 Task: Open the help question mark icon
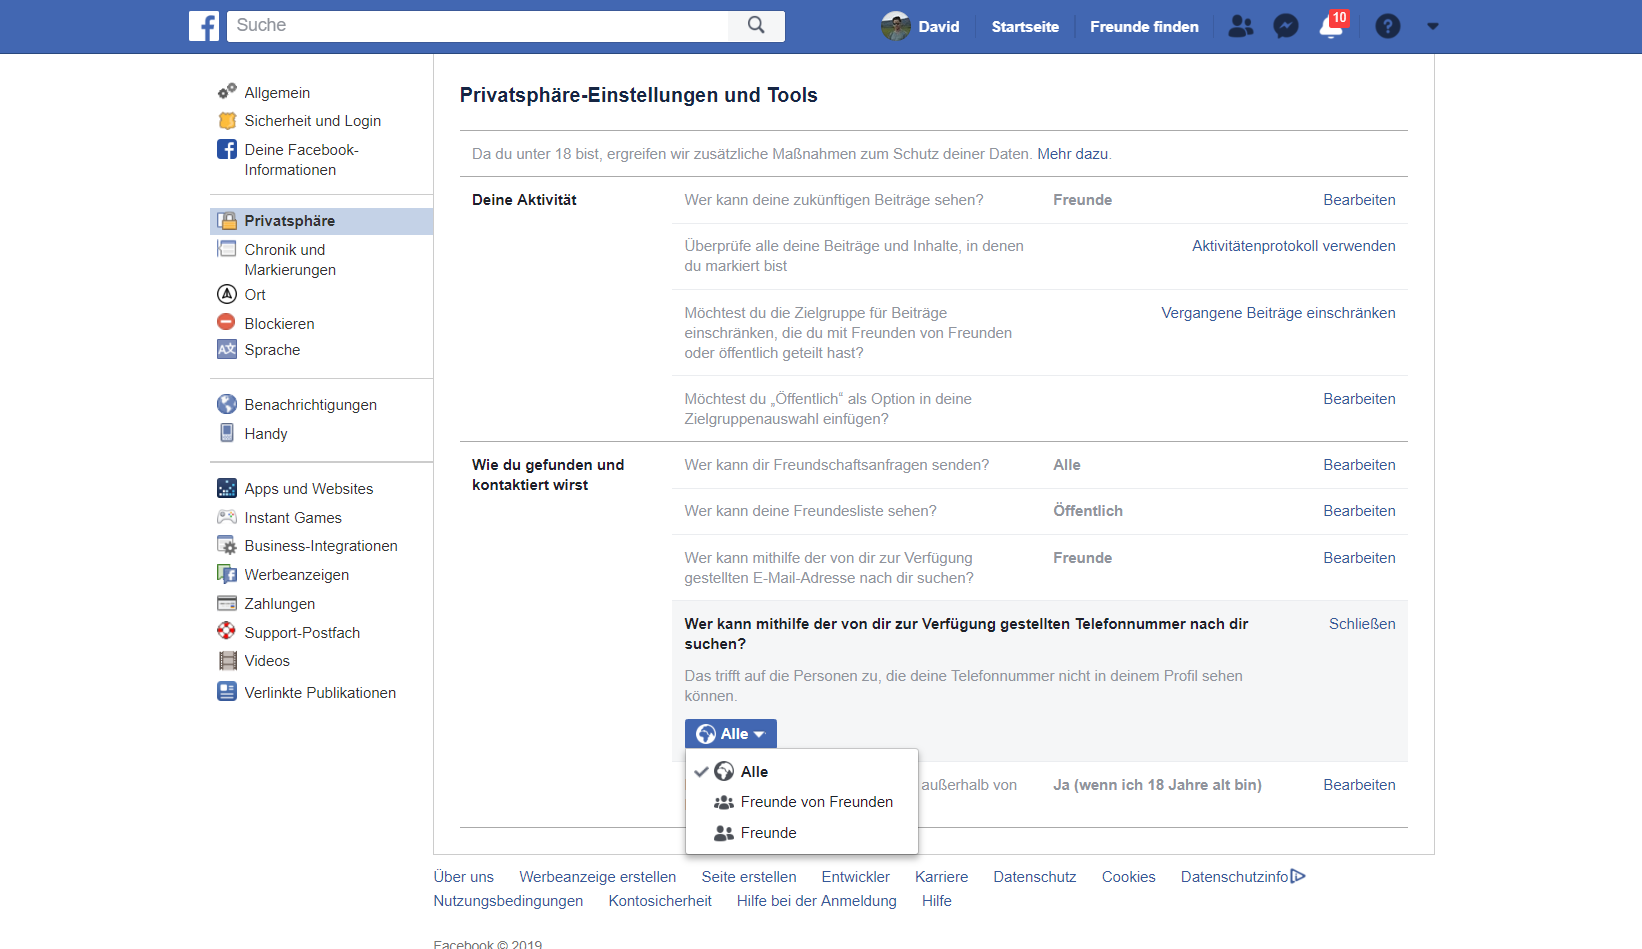pyautogui.click(x=1387, y=26)
